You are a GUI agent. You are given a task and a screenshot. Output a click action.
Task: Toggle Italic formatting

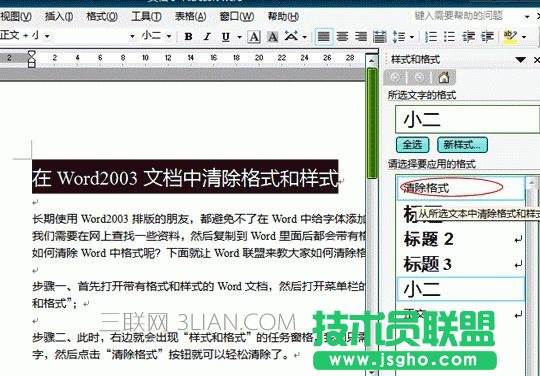click(x=207, y=36)
